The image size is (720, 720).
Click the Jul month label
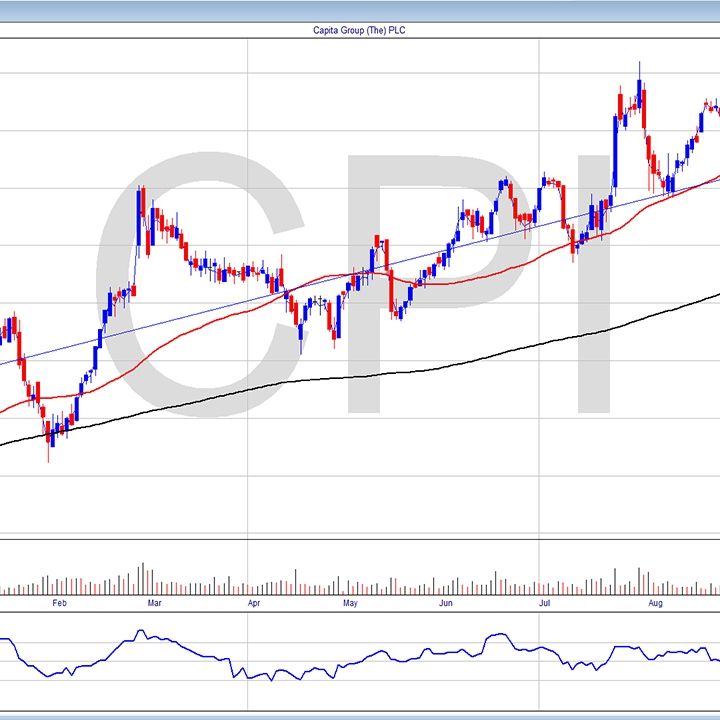(x=545, y=604)
